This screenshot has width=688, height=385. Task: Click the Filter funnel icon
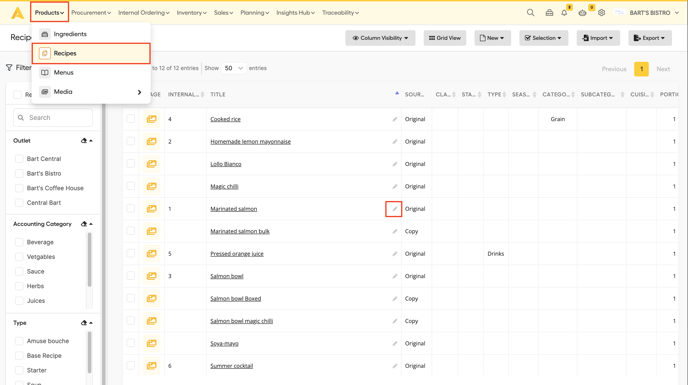tap(9, 68)
